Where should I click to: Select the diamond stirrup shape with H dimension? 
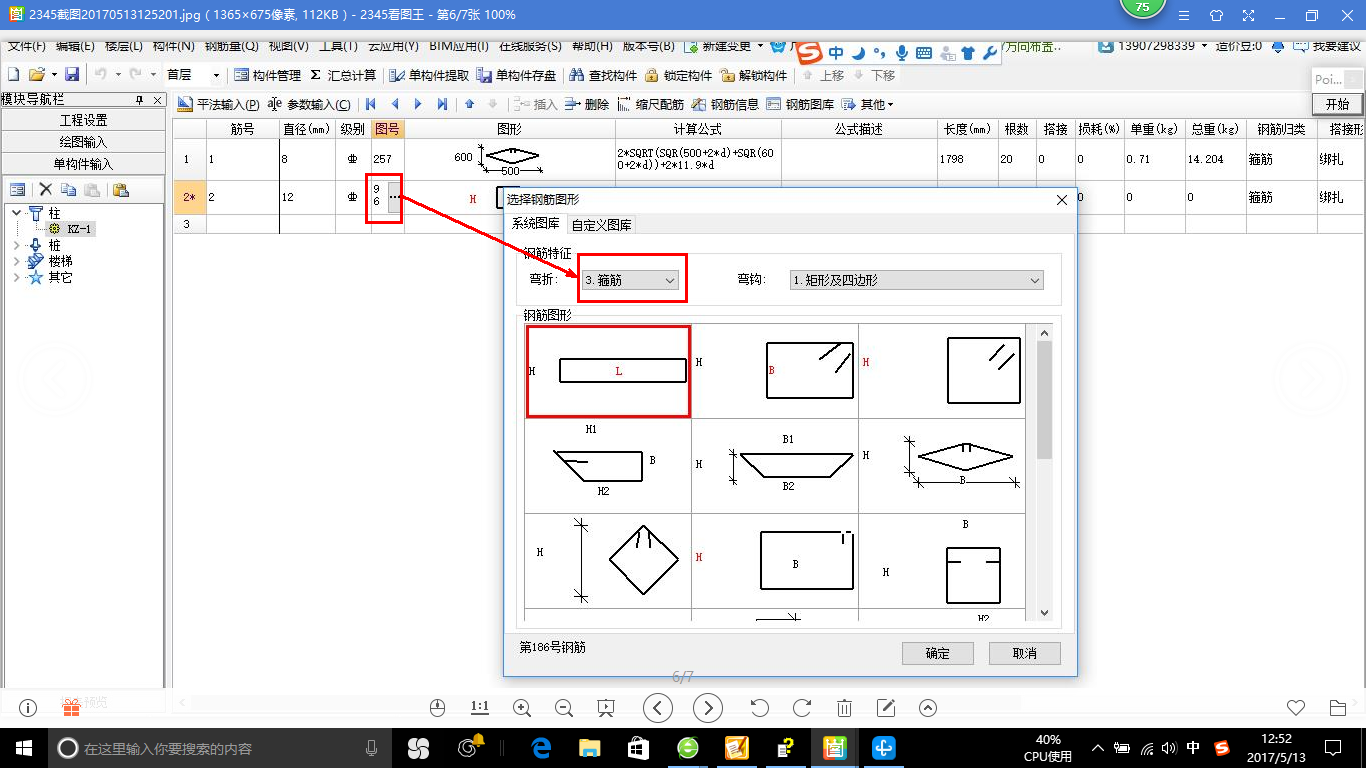click(608, 561)
